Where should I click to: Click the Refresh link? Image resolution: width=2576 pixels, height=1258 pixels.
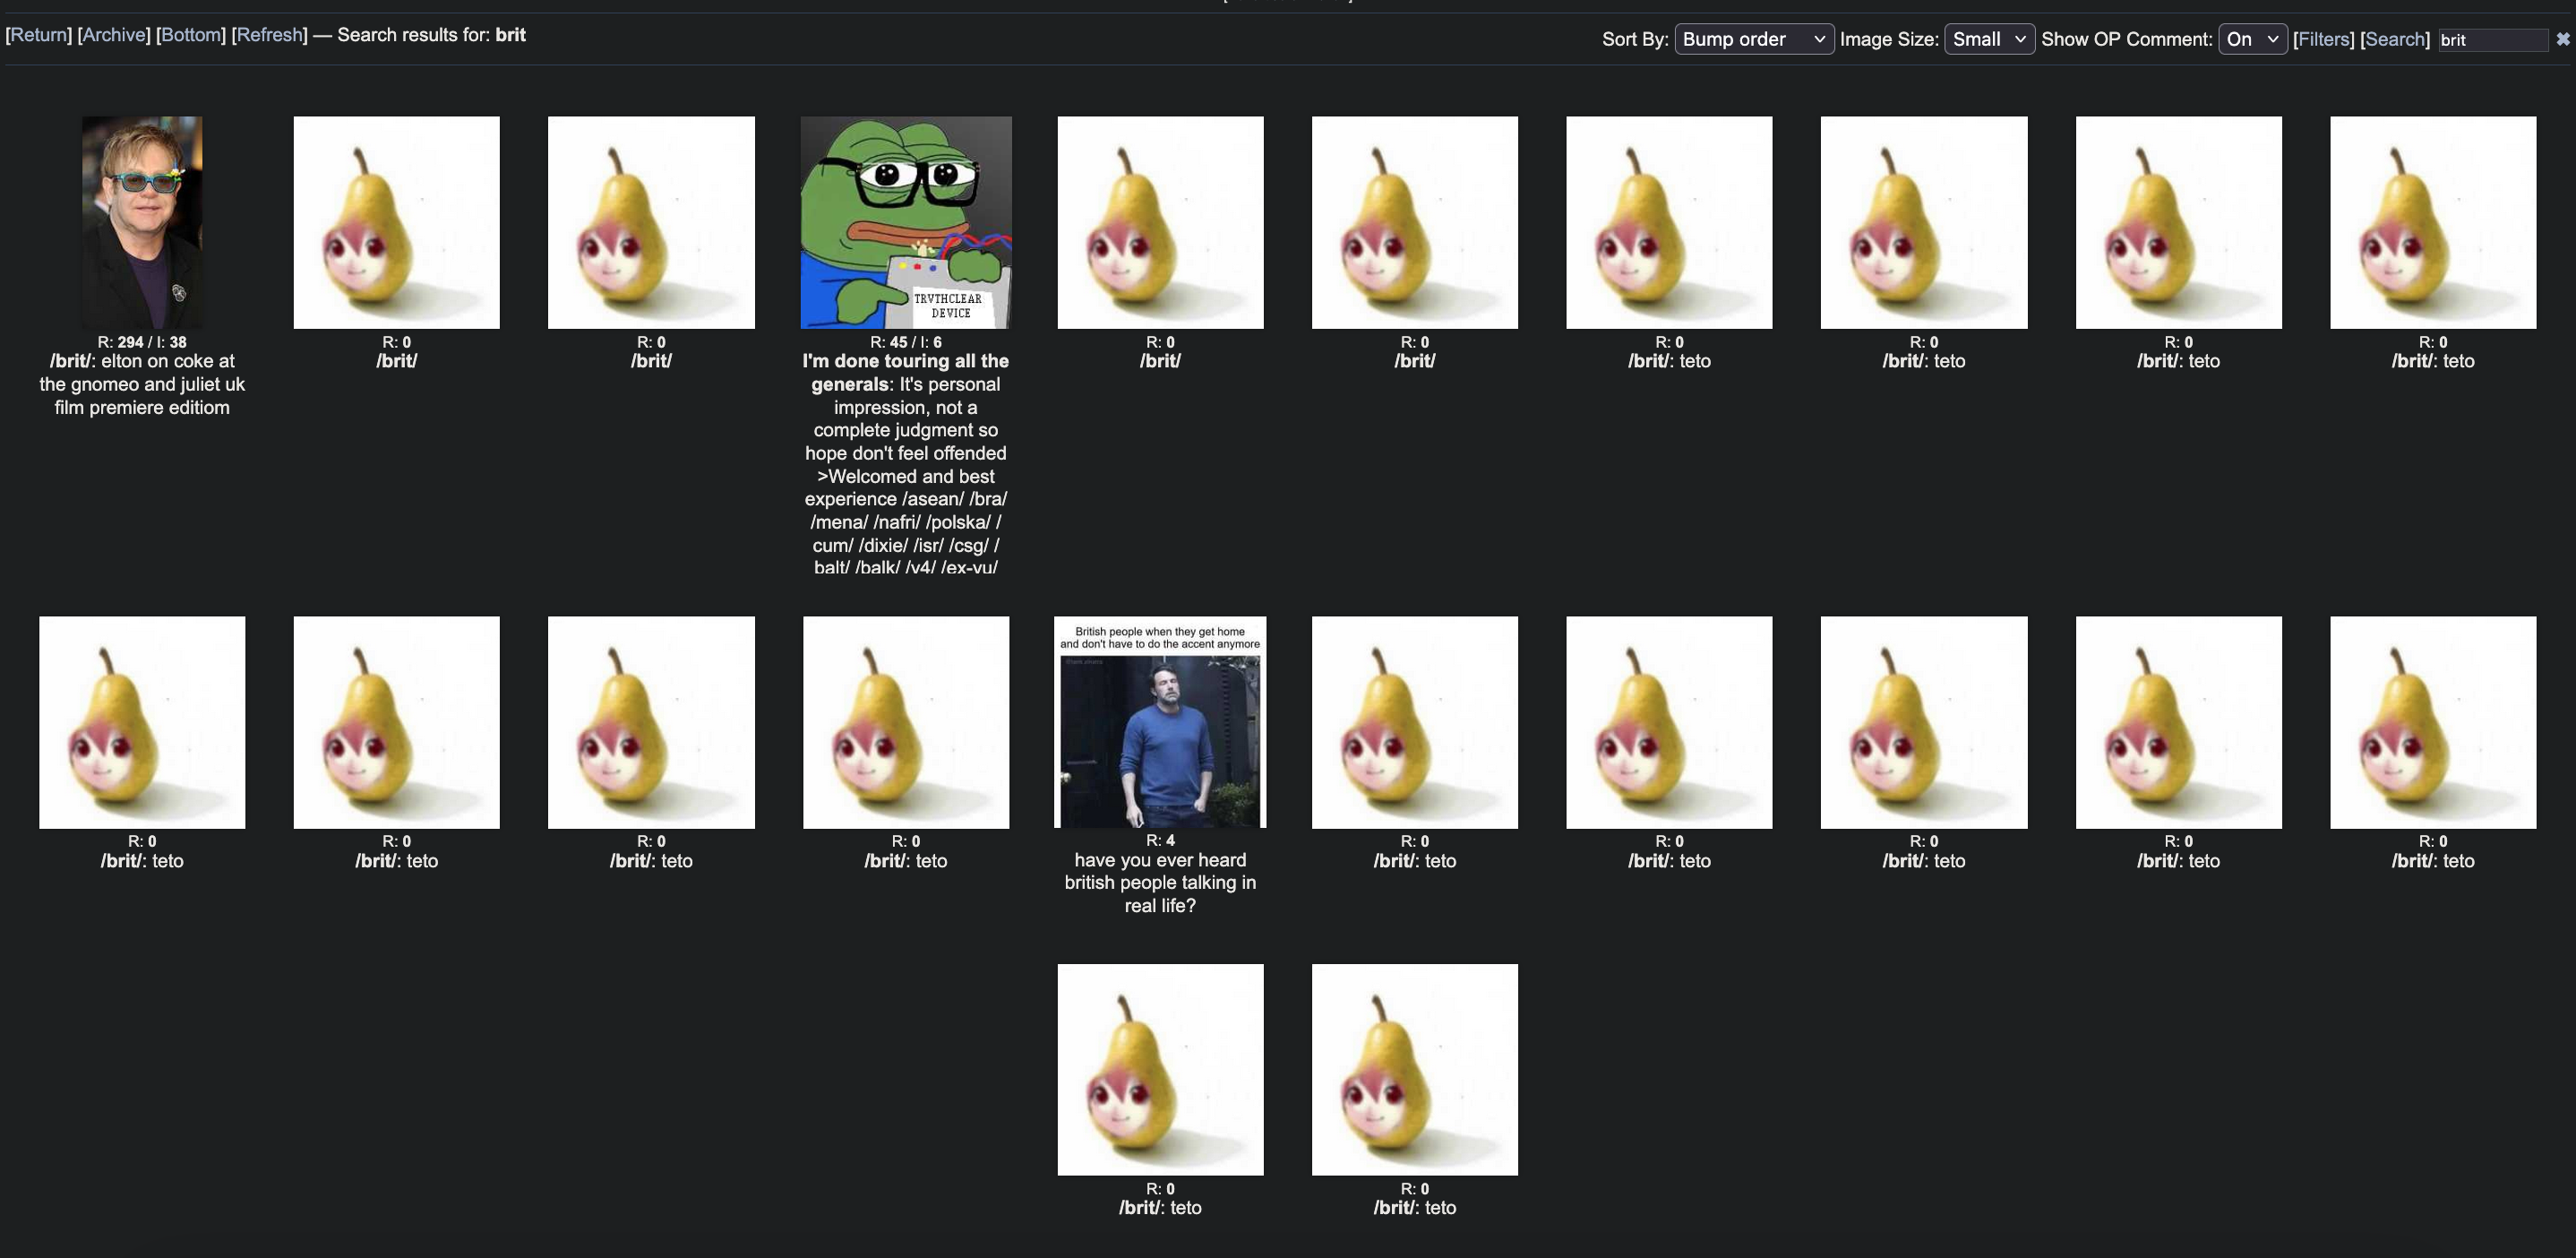coord(269,35)
